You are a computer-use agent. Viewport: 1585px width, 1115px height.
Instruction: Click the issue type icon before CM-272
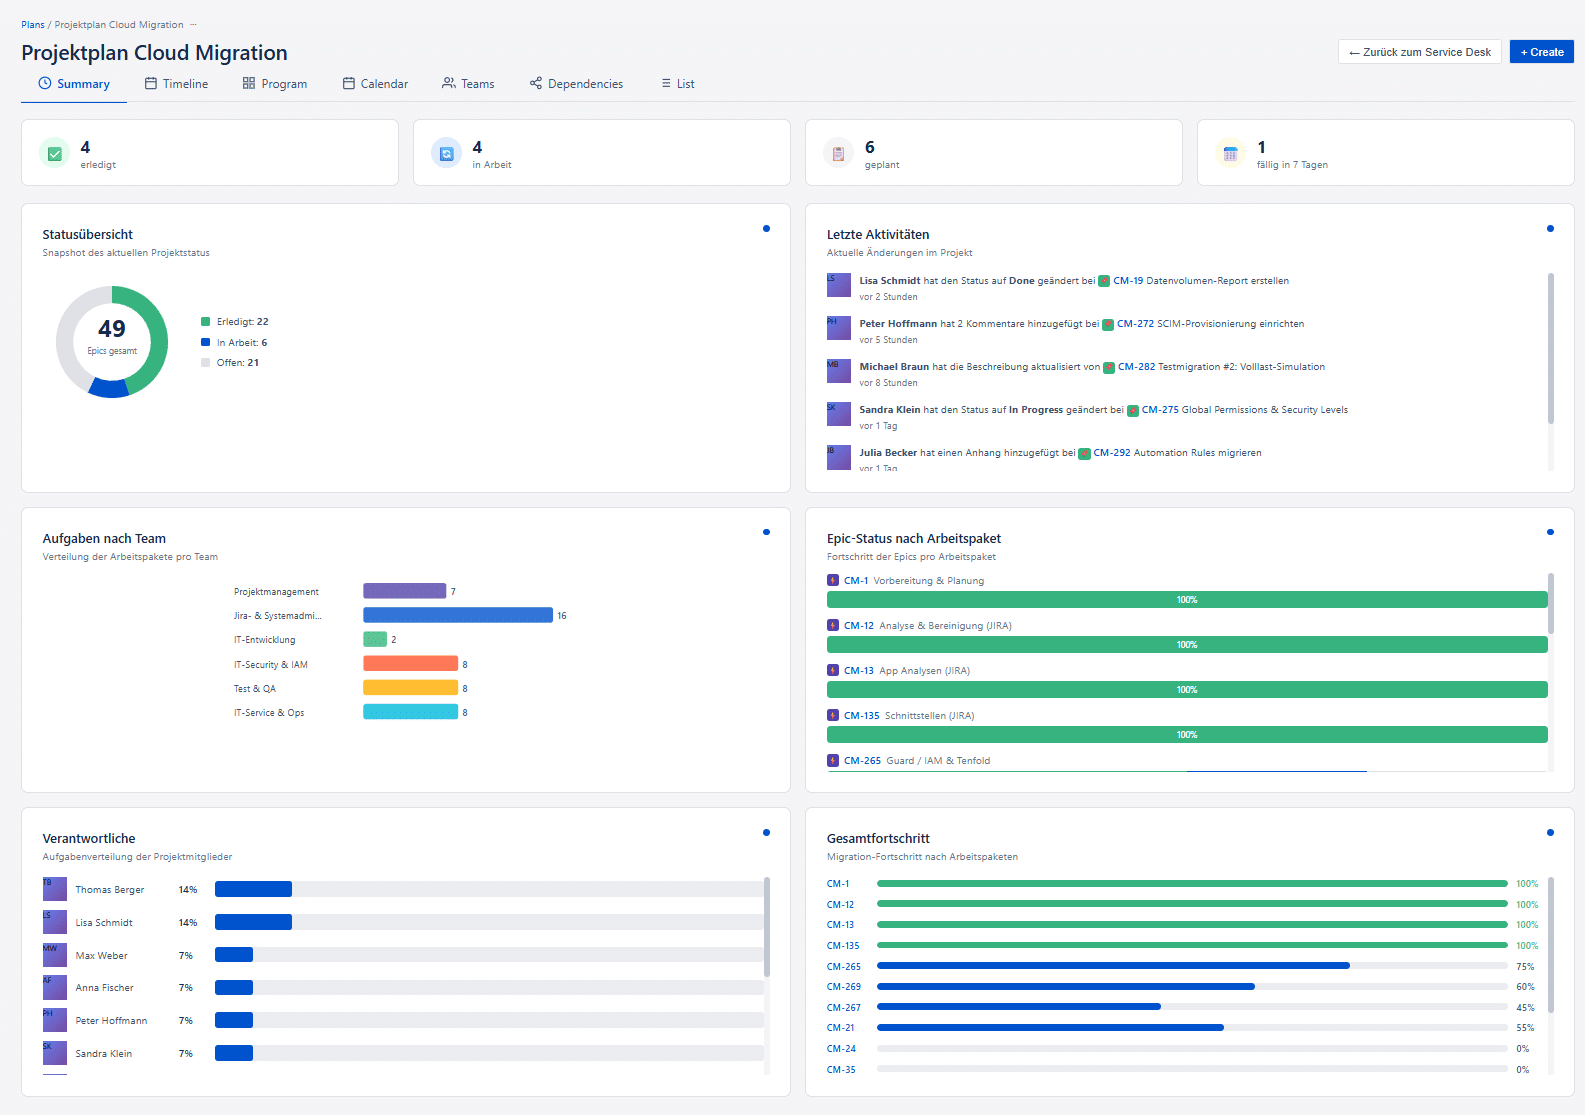point(1108,324)
